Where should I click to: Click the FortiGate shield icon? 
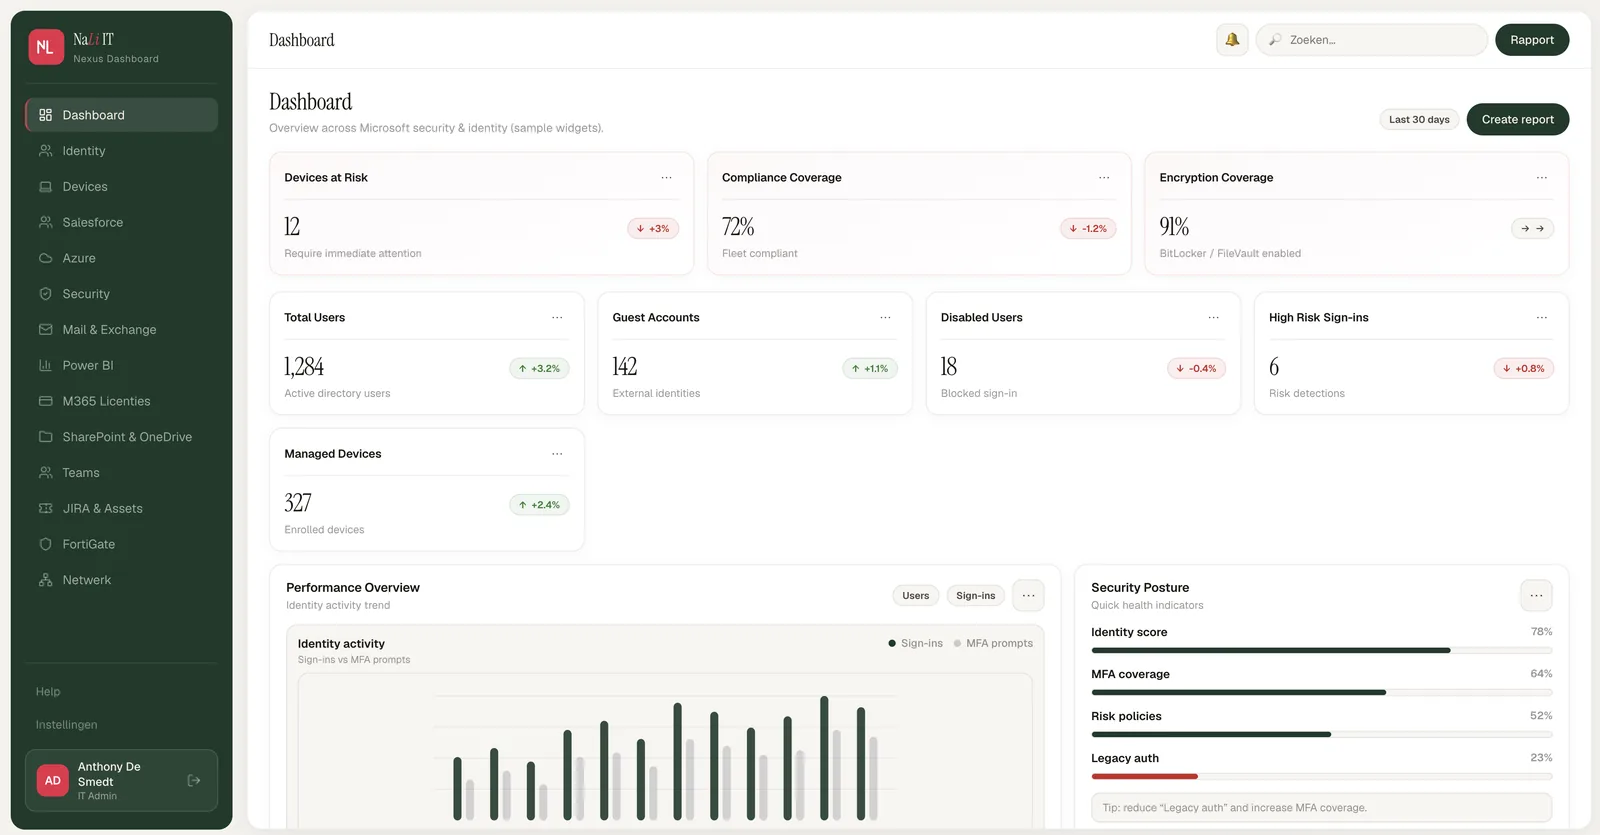[45, 544]
